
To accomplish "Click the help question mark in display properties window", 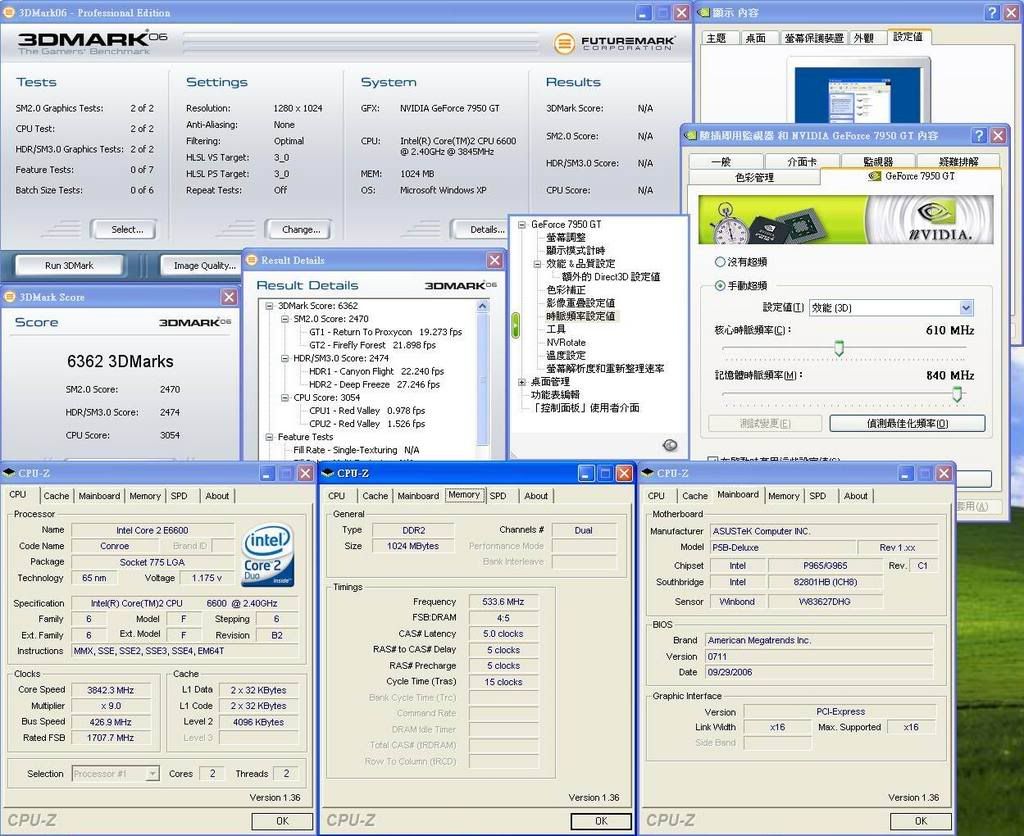I will (x=991, y=12).
